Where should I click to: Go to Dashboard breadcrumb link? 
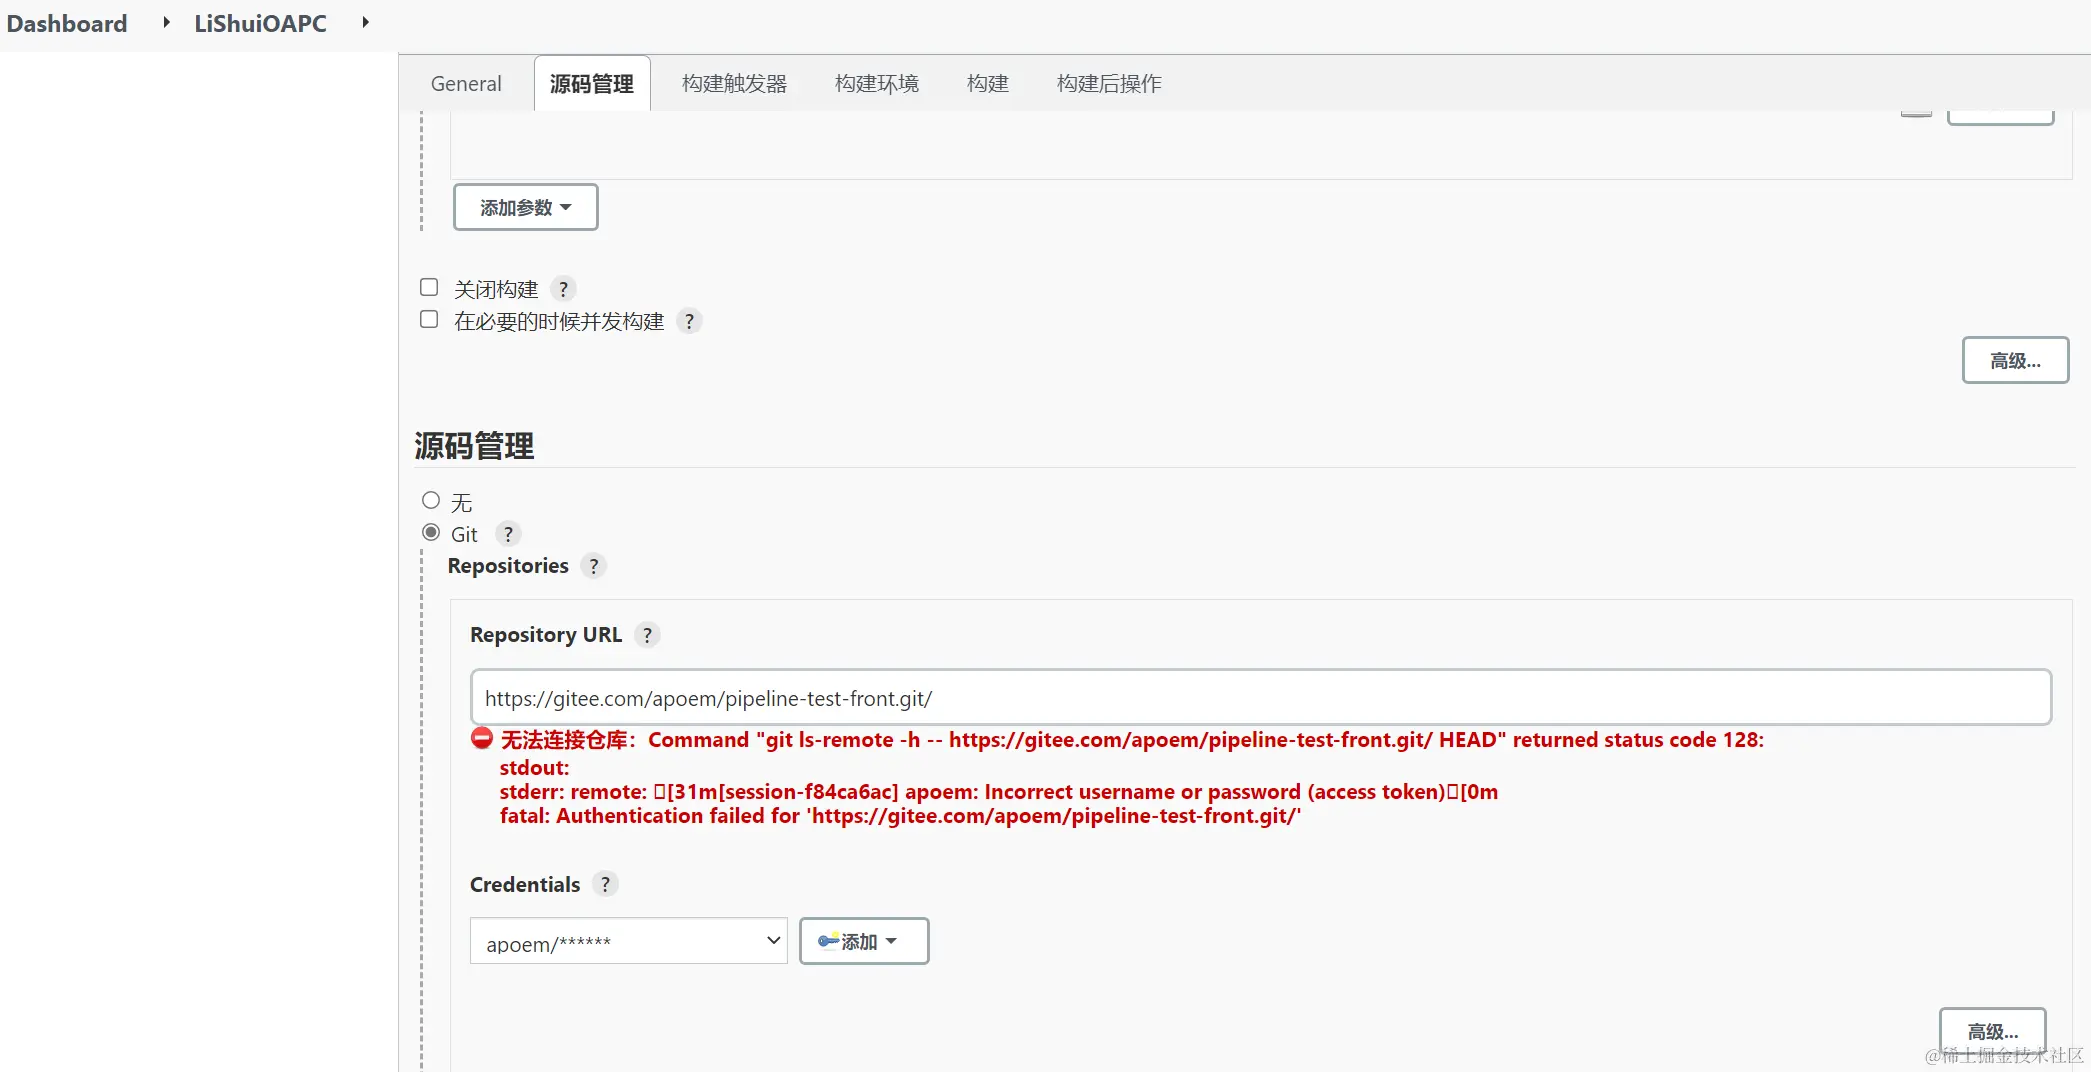(67, 23)
